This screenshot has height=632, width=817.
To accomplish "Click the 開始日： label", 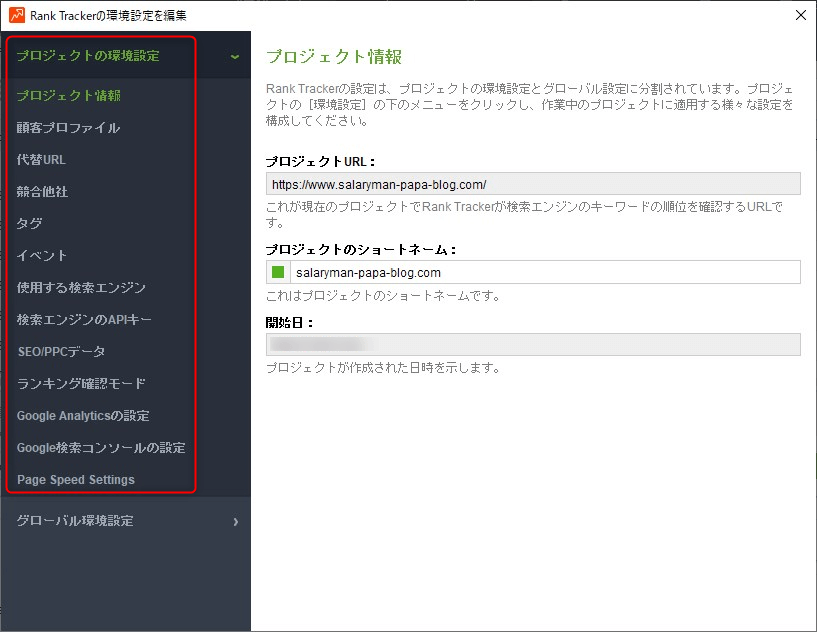I will tap(290, 323).
